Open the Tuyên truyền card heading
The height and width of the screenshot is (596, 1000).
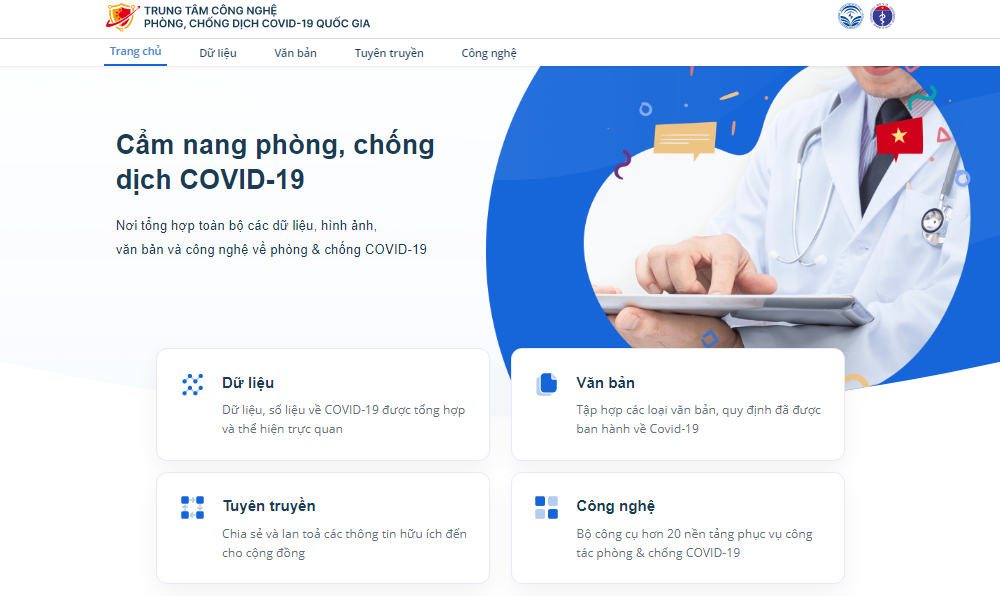pos(269,505)
